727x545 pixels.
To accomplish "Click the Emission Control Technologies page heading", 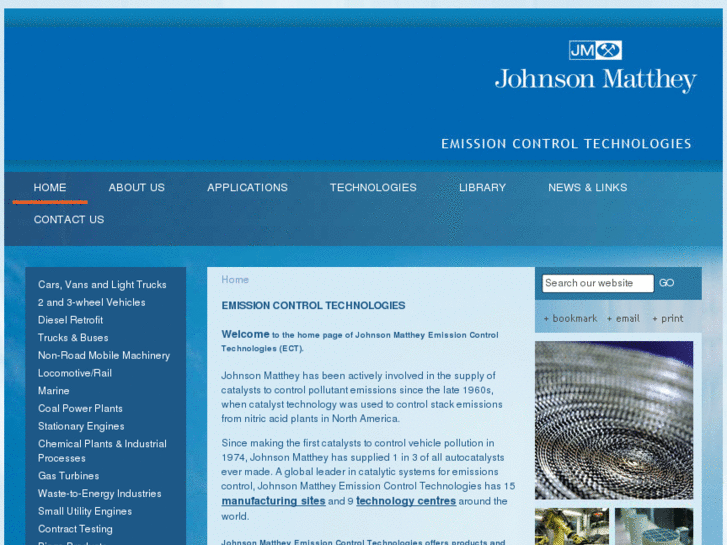I will [313, 305].
